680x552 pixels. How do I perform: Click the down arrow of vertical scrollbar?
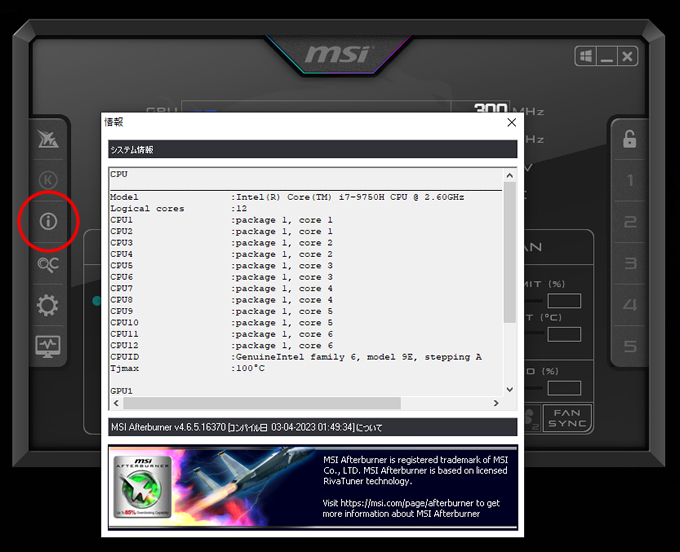point(510,389)
